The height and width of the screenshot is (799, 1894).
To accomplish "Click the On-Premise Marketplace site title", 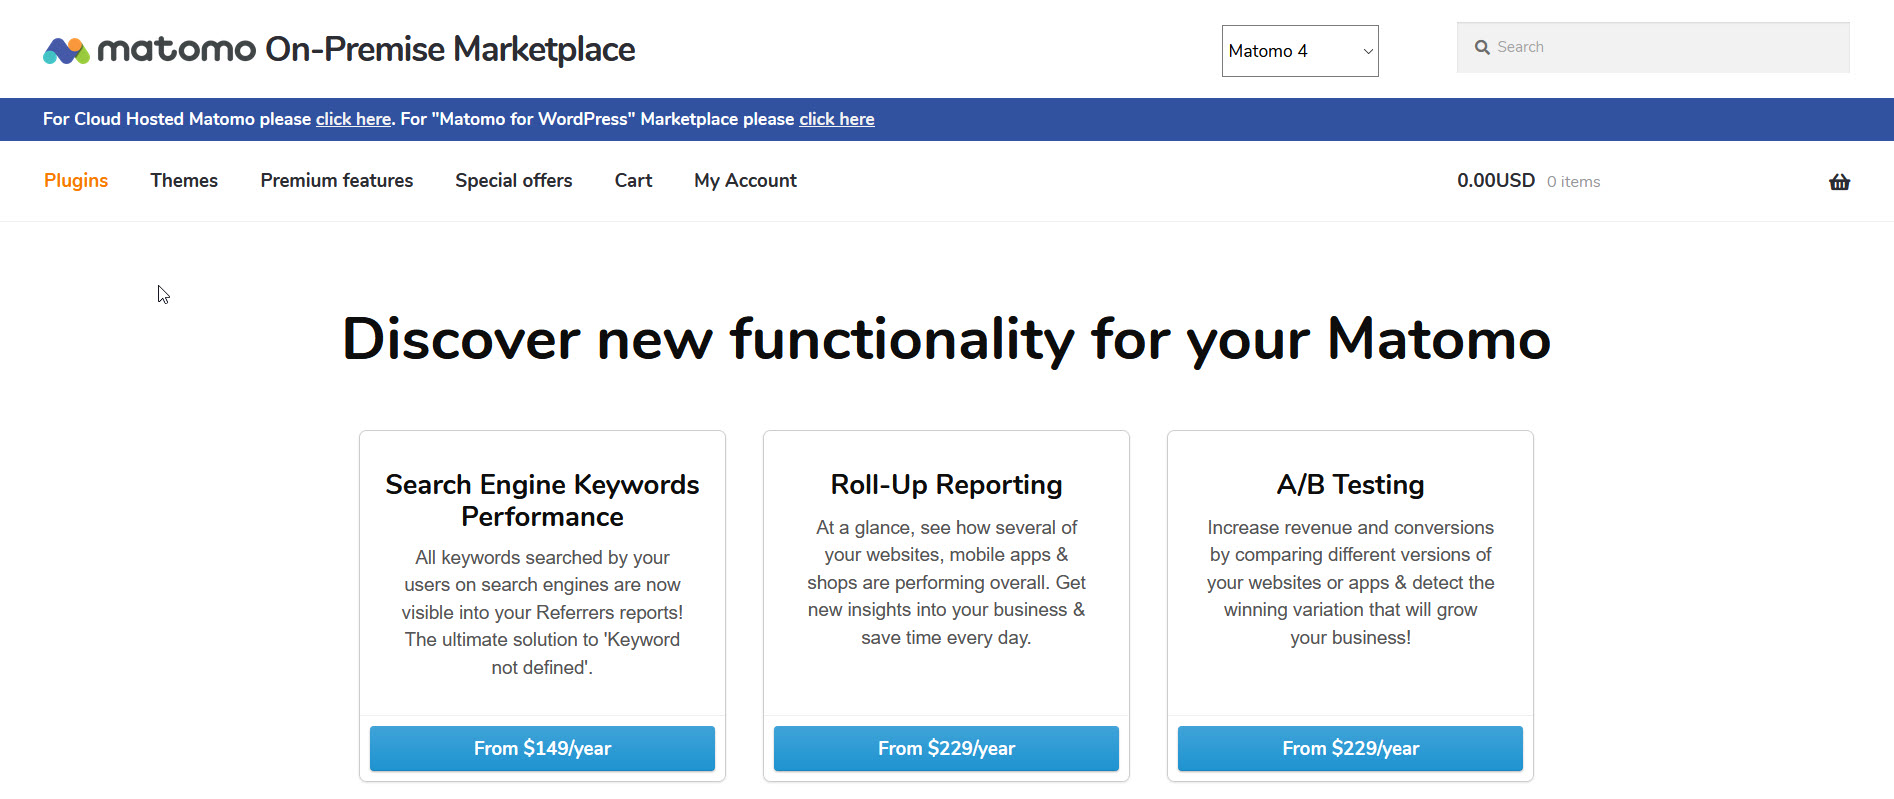I will point(450,49).
